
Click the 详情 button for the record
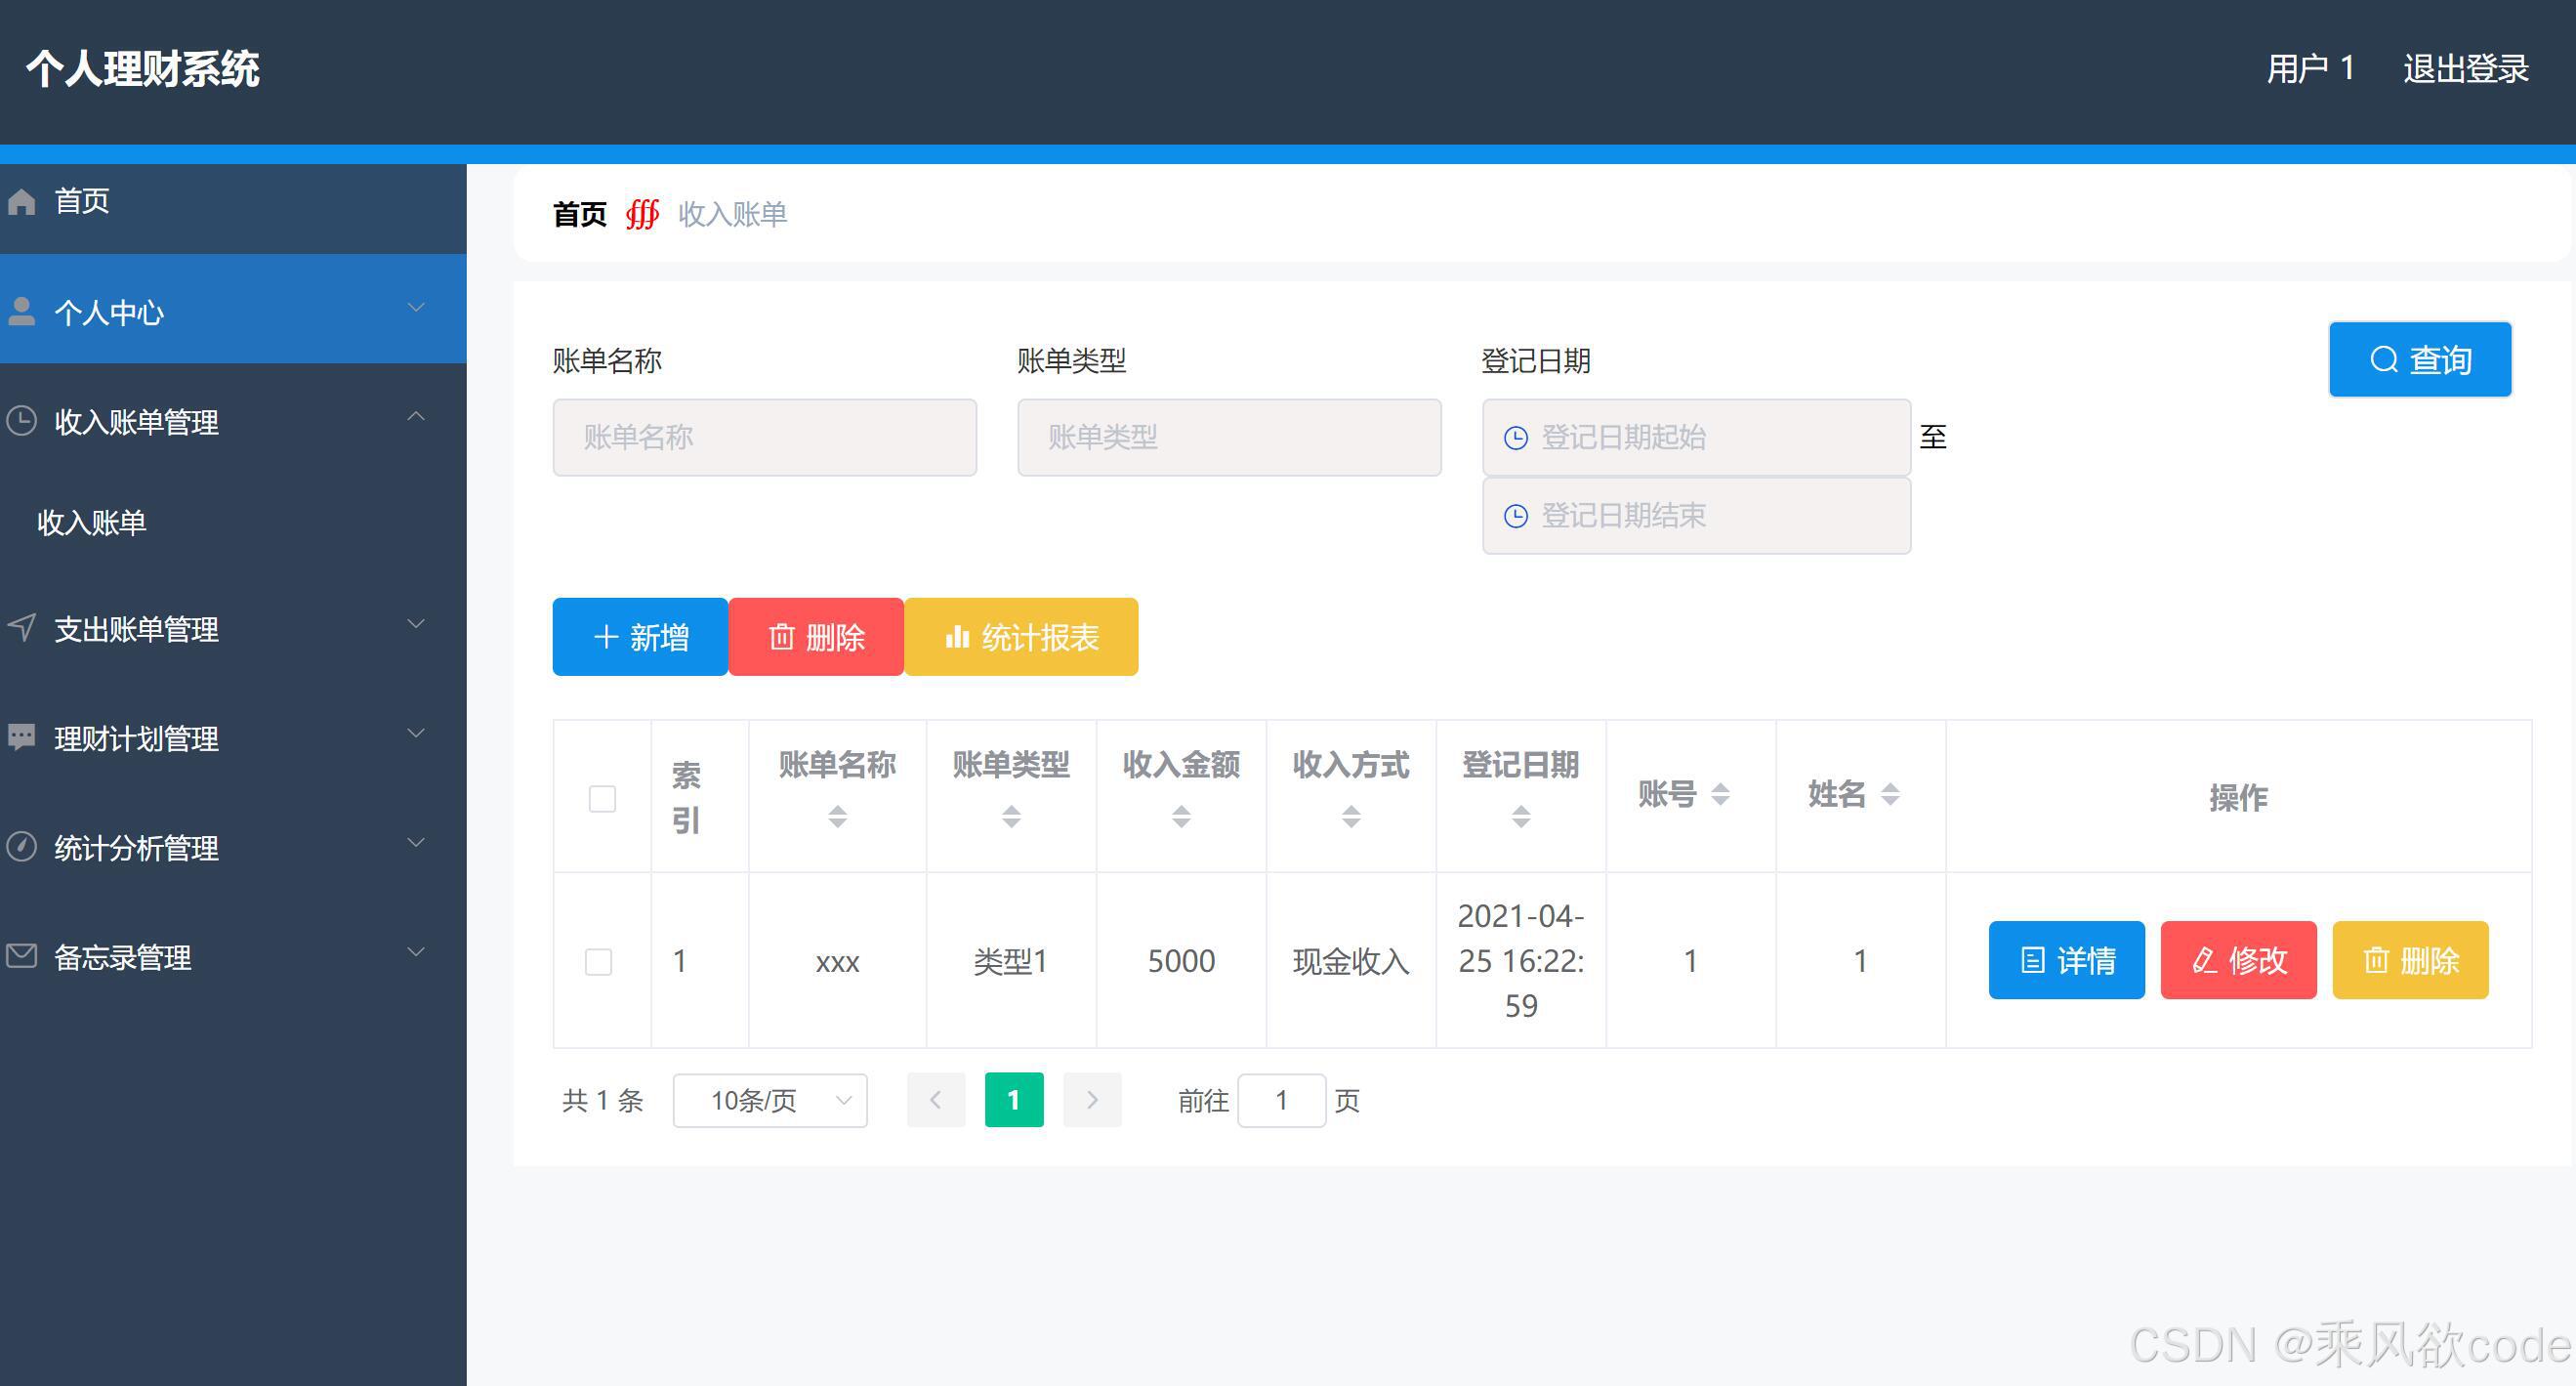pyautogui.click(x=2066, y=961)
